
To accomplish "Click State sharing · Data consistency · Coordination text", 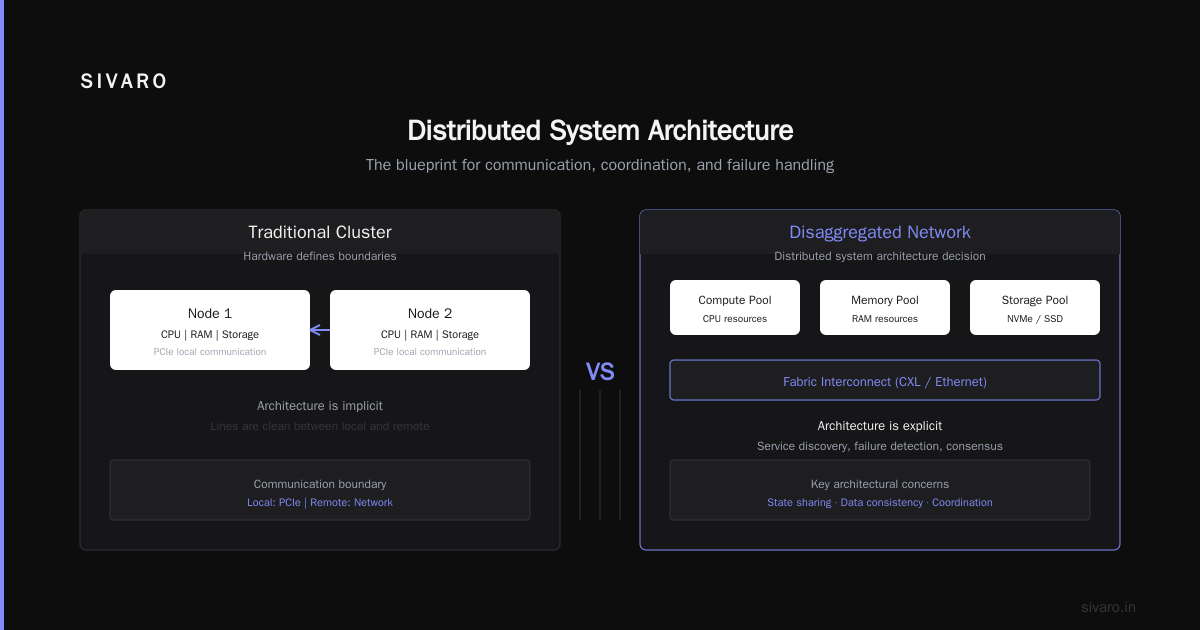I will pyautogui.click(x=880, y=502).
